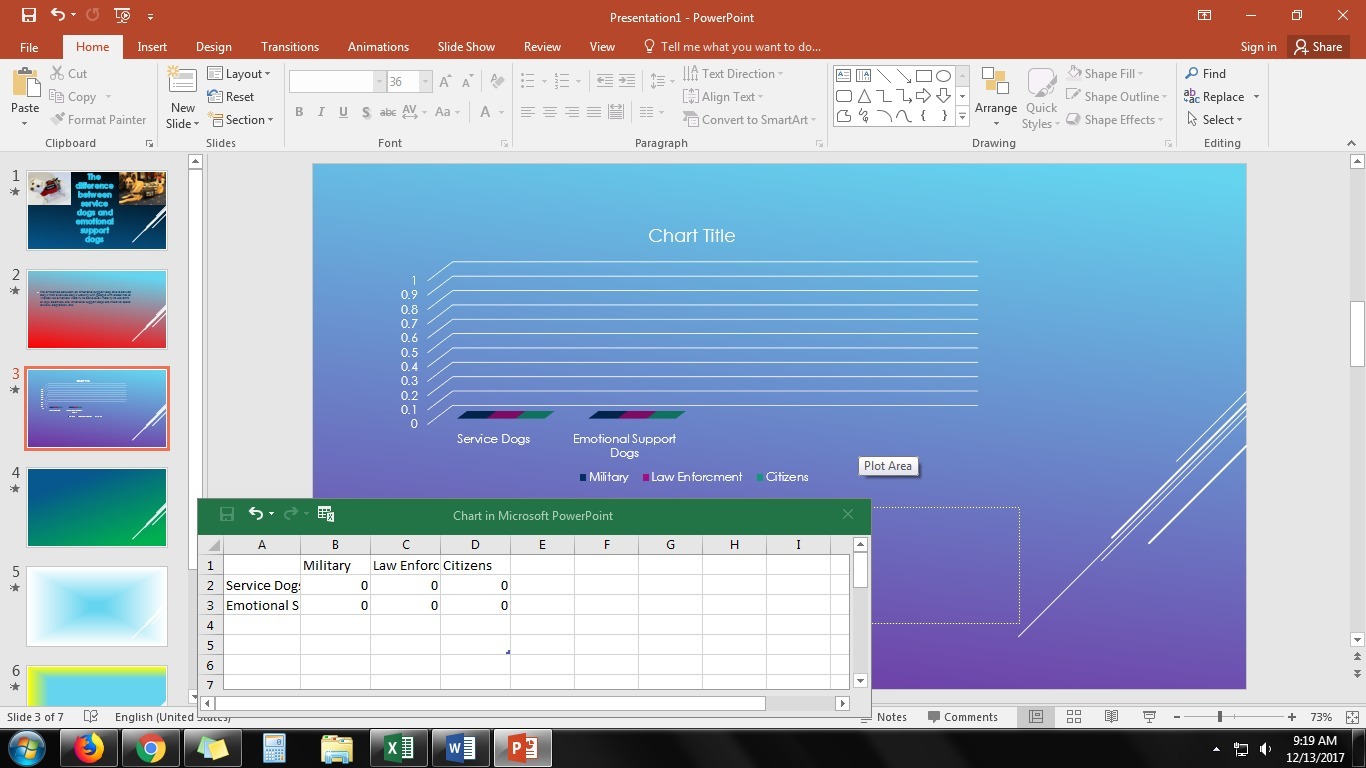
Task: Toggle Italic text formatting
Action: 321,112
